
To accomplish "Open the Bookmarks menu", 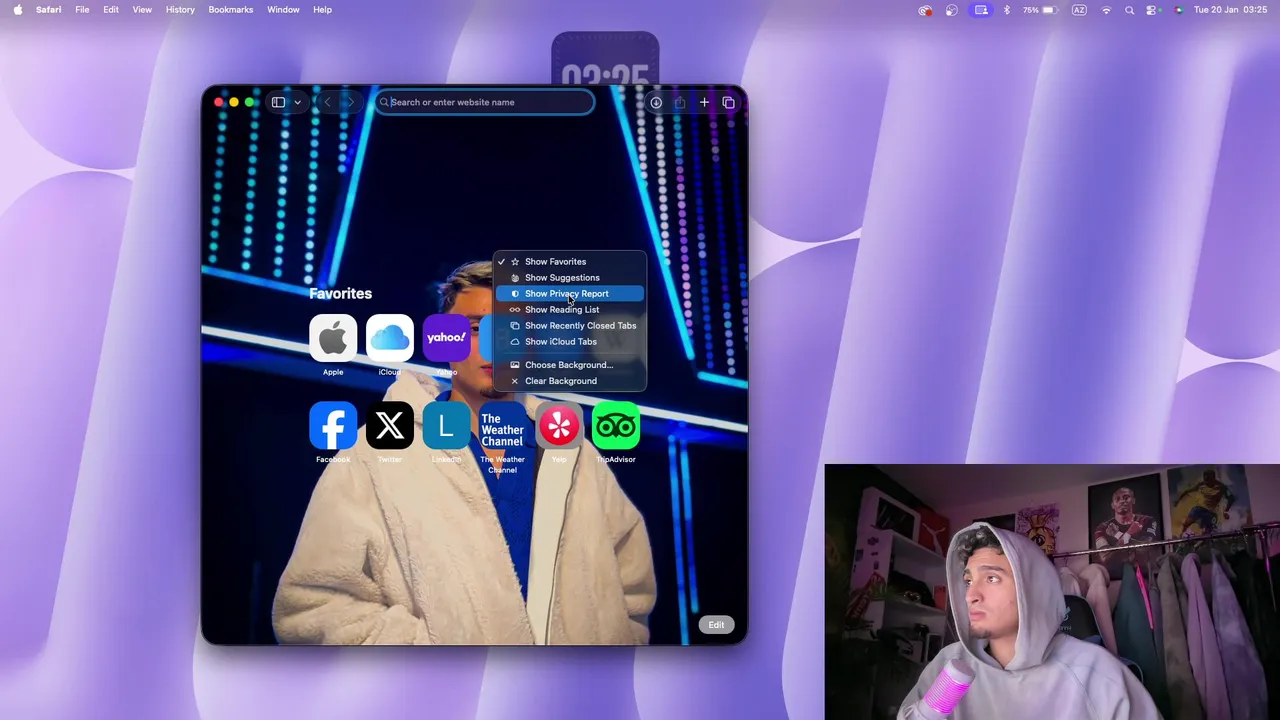I will pyautogui.click(x=231, y=10).
